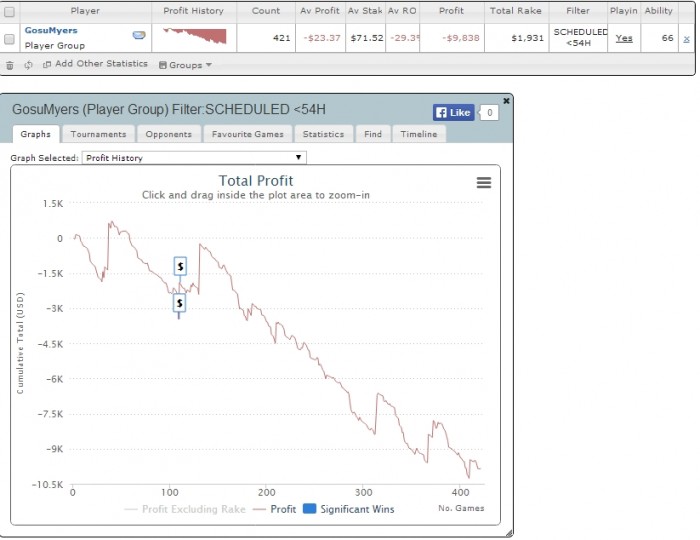Switch to the Favourite Games tab
Image resolution: width=700 pixels, height=540 pixels.
tap(248, 134)
